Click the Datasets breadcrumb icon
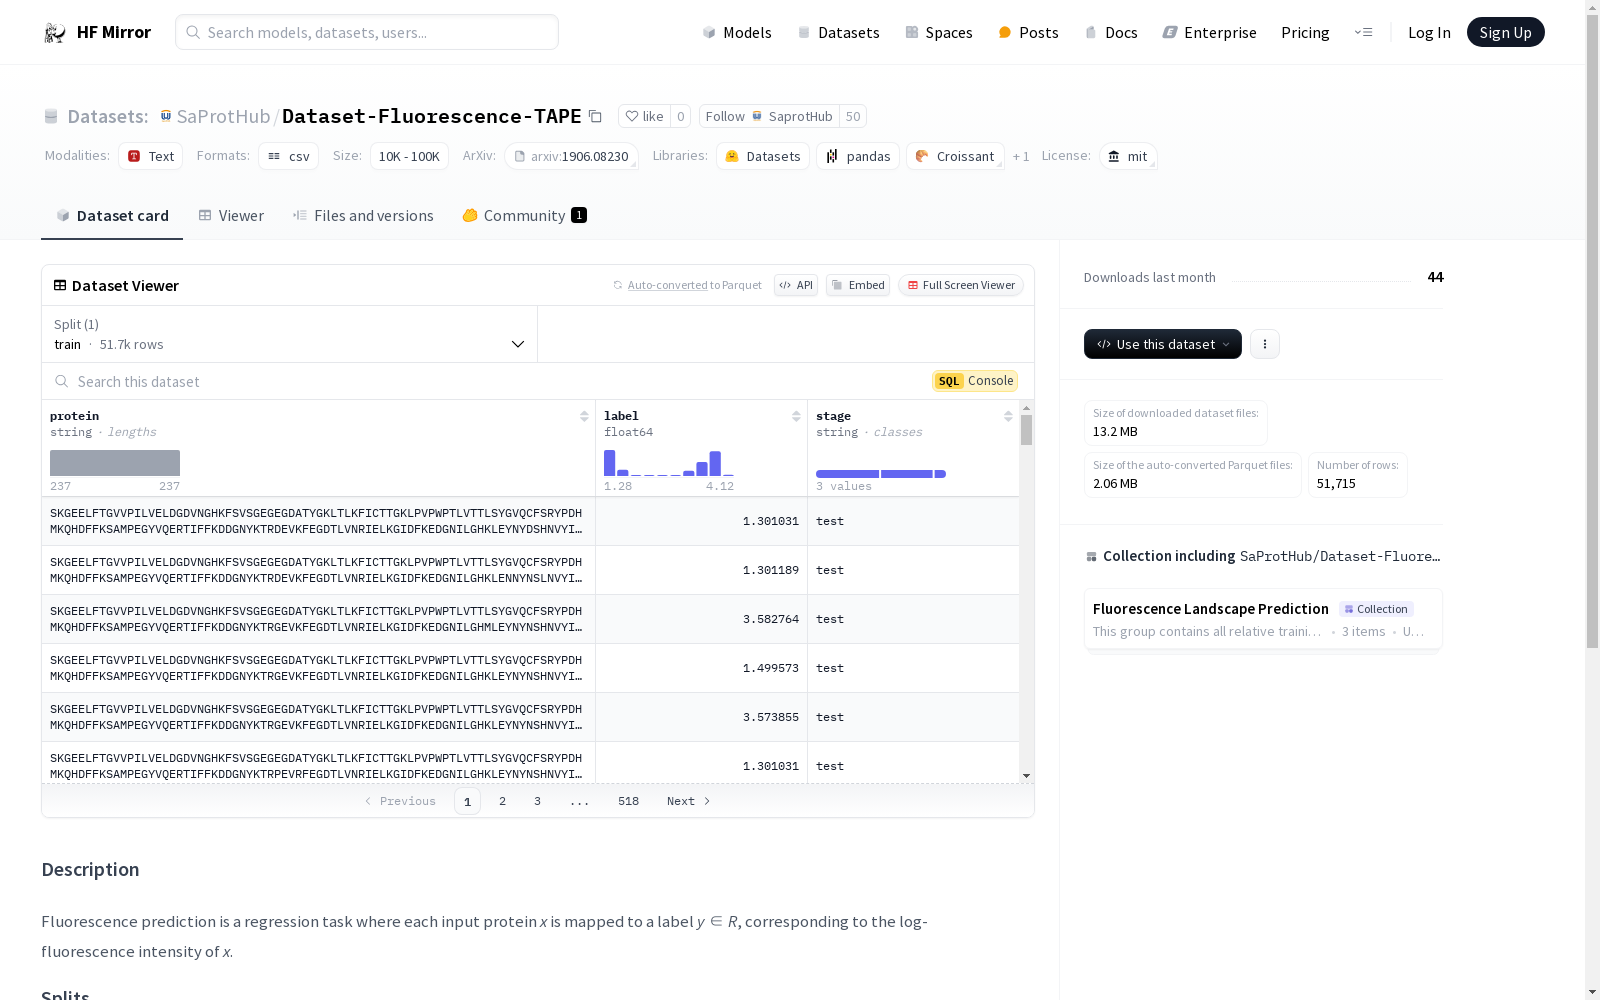This screenshot has height=1000, width=1600. coord(51,117)
